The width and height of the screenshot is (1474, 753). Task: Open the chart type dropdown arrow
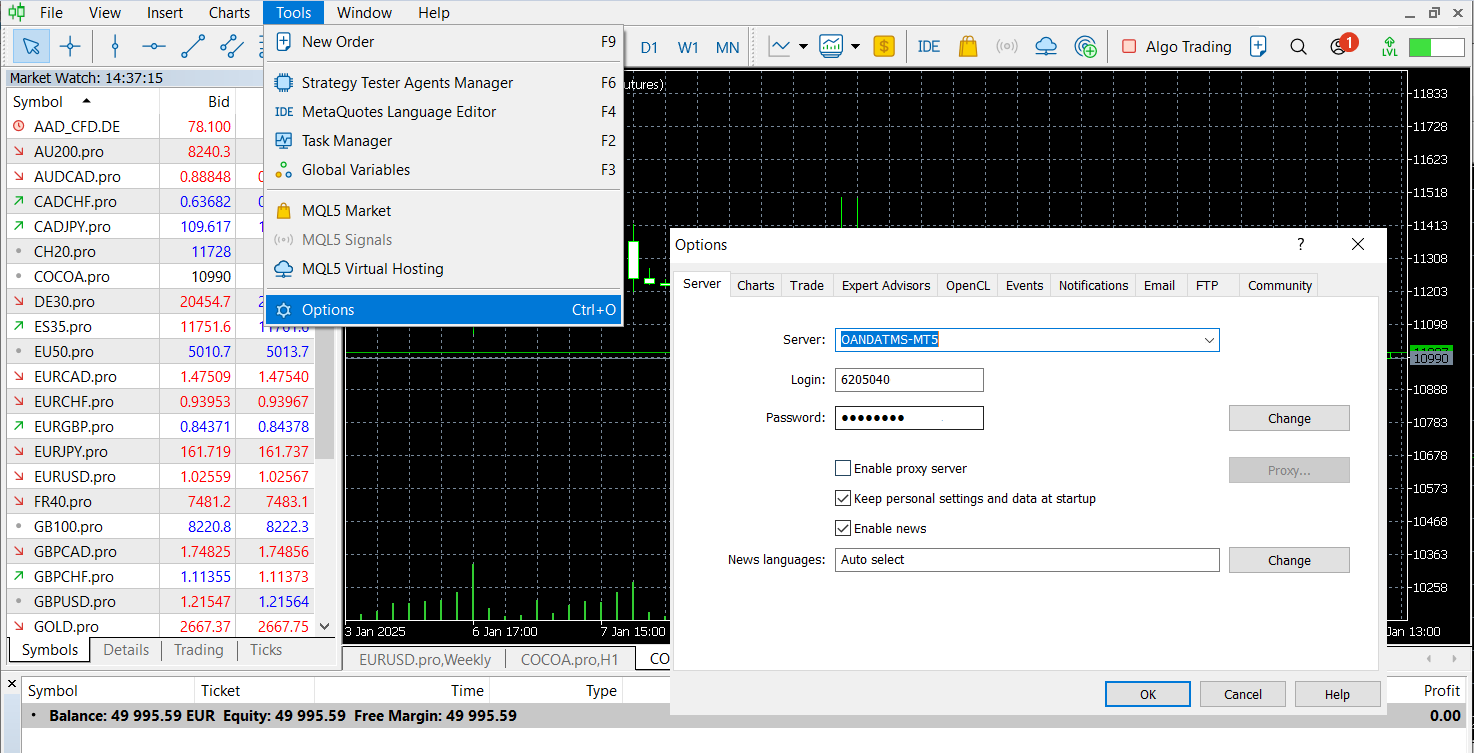coord(802,46)
